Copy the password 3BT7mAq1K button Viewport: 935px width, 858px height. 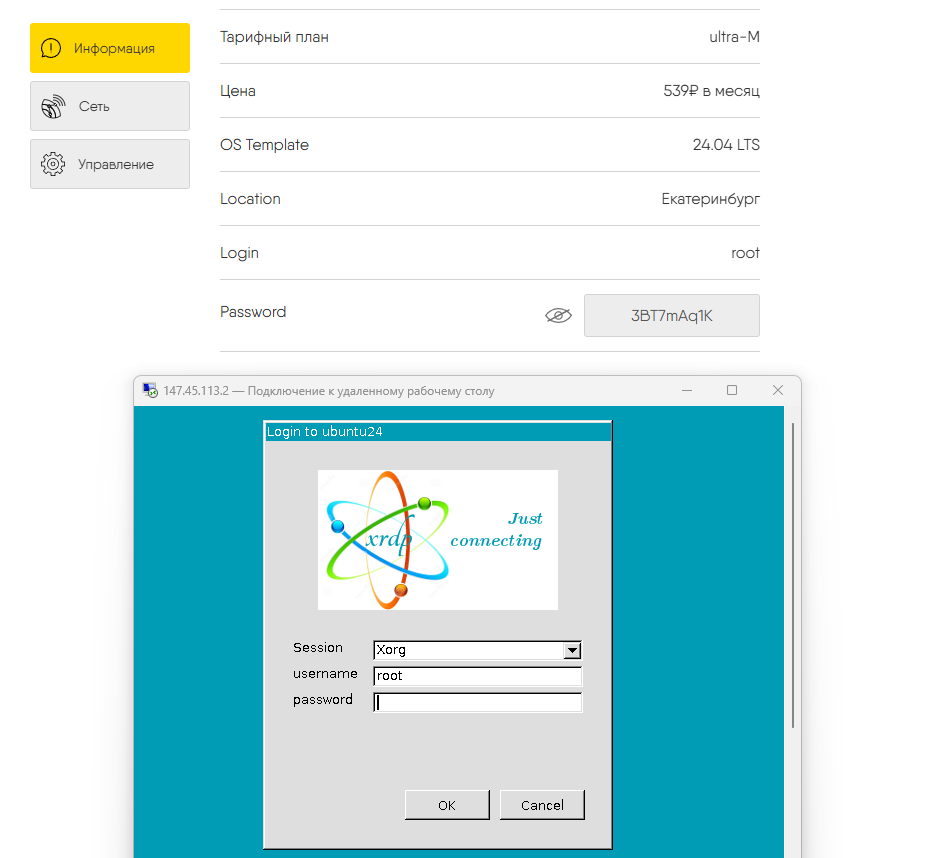click(671, 315)
